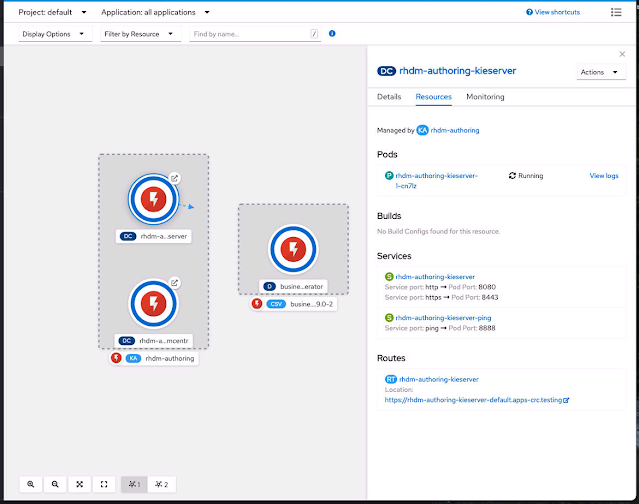Click the rhdm-authoring KA group label
Screen dimensions: 639x504
[x=154, y=358]
